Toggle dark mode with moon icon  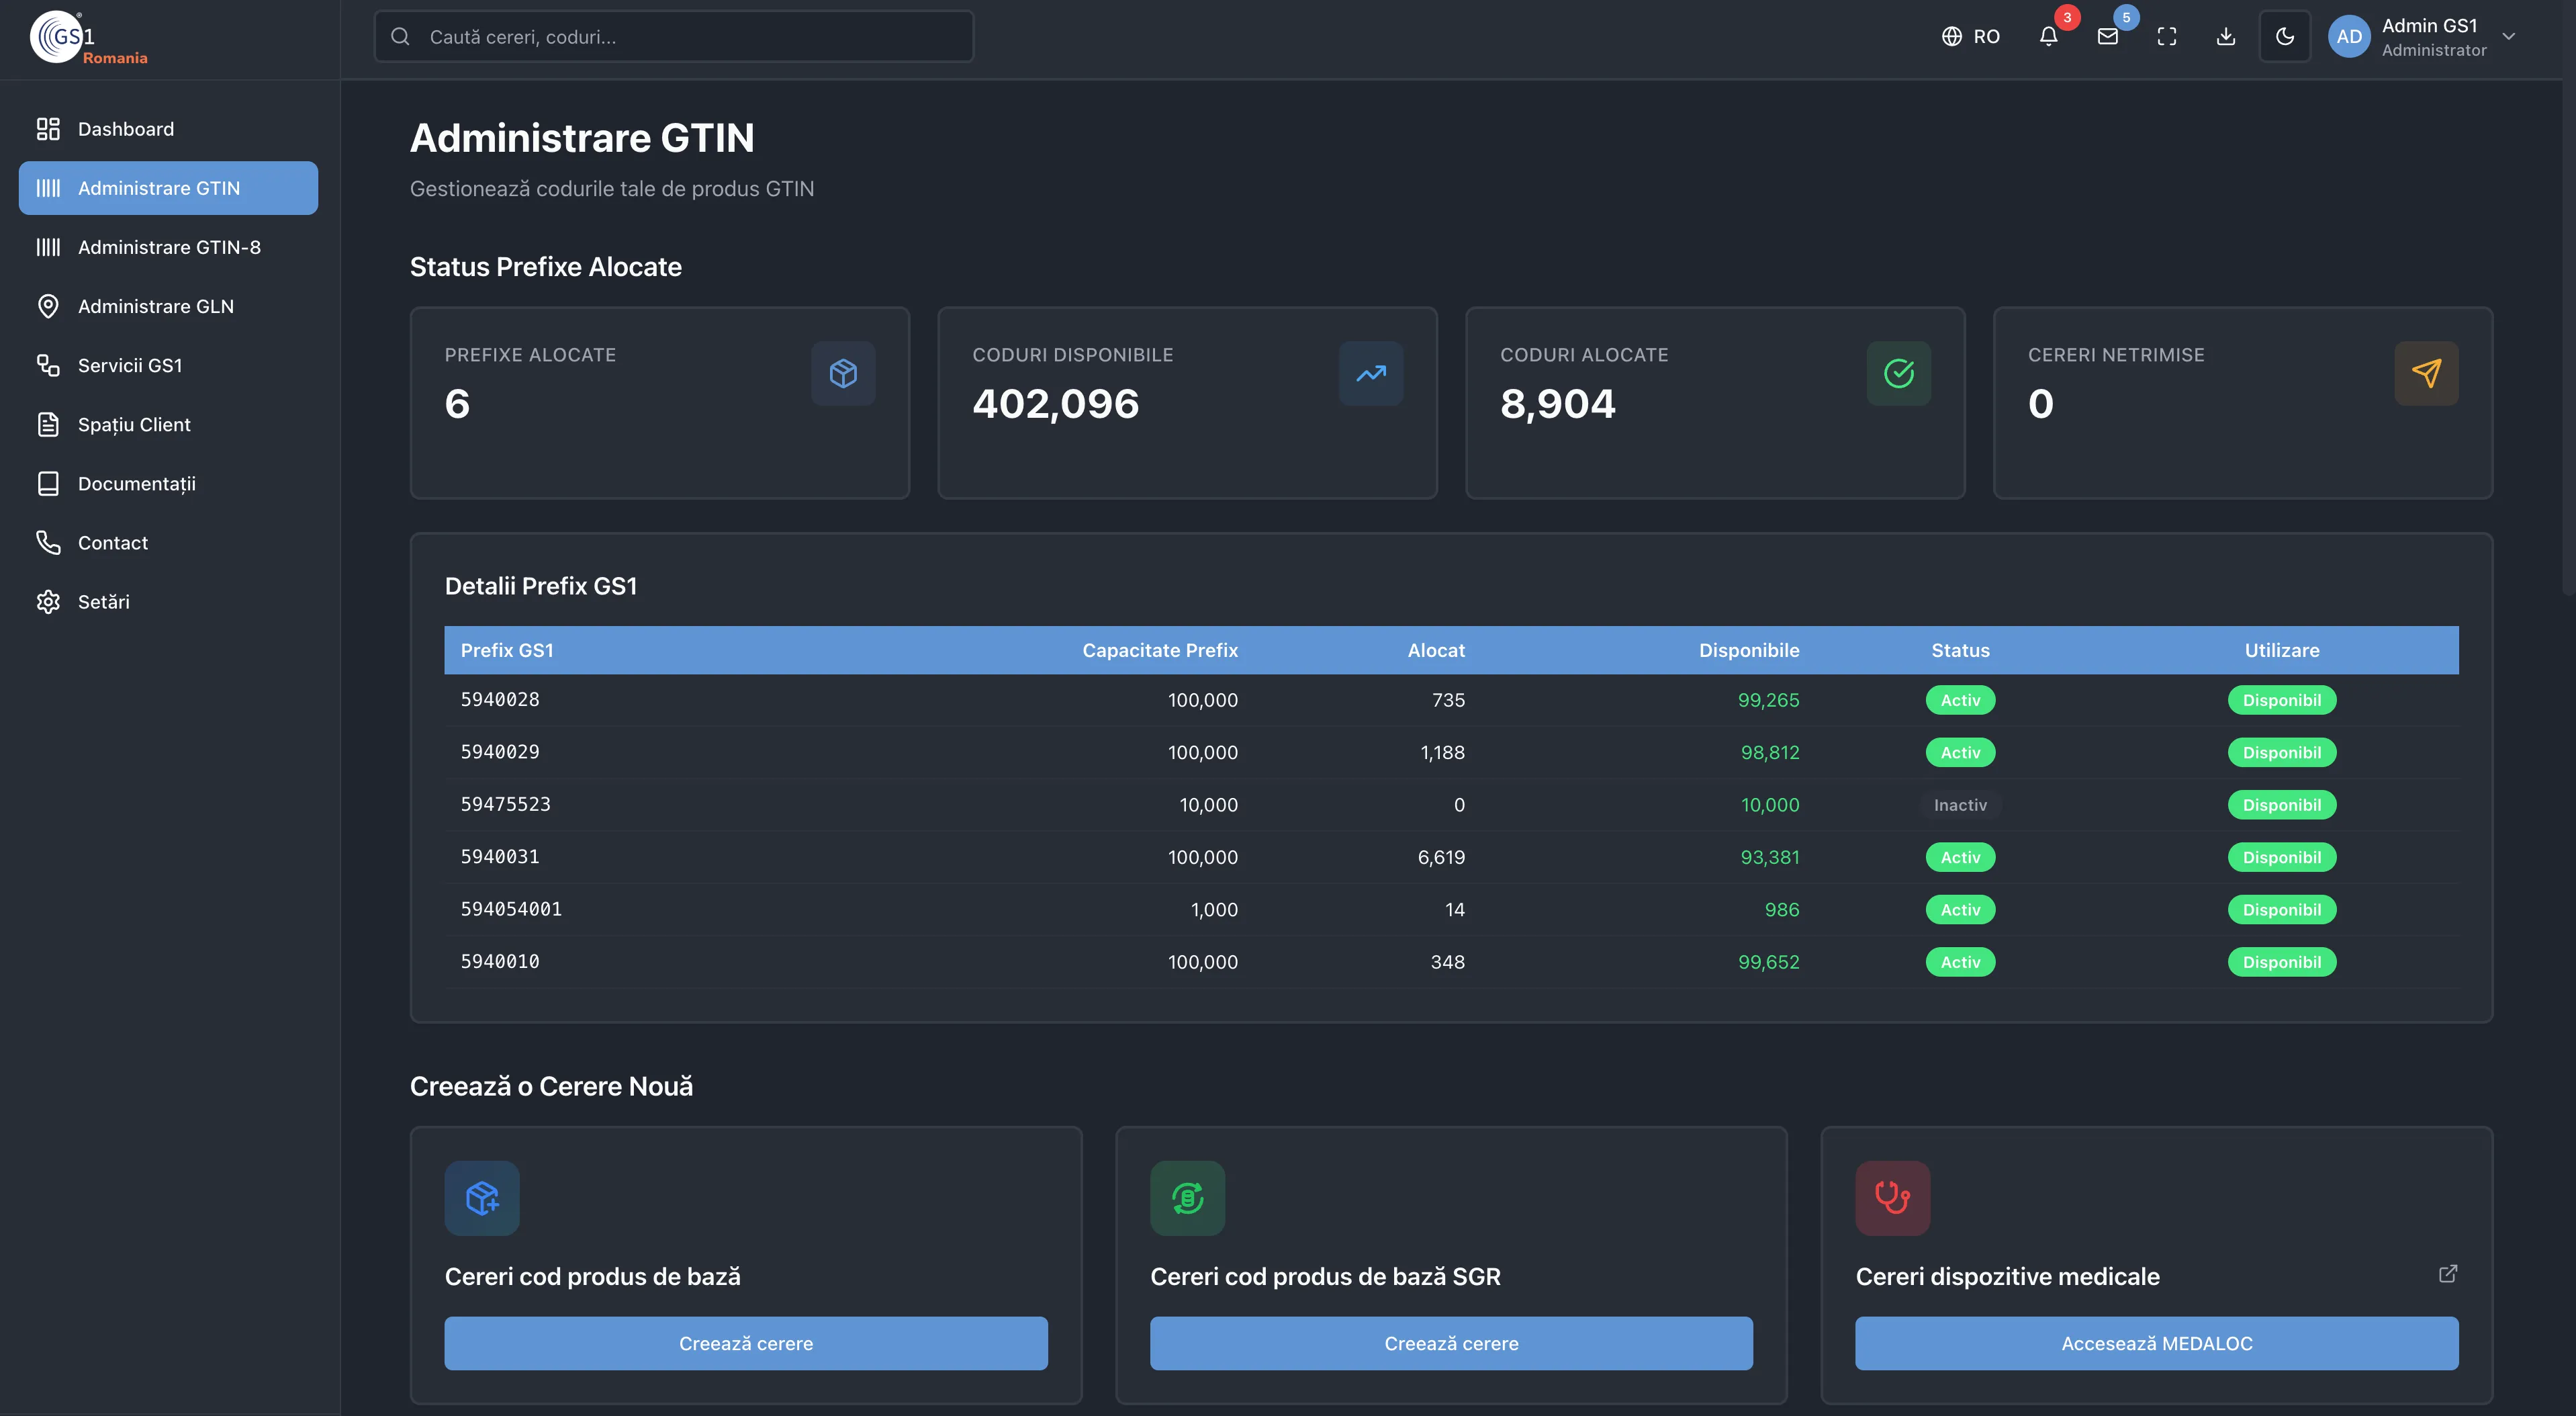point(2284,37)
